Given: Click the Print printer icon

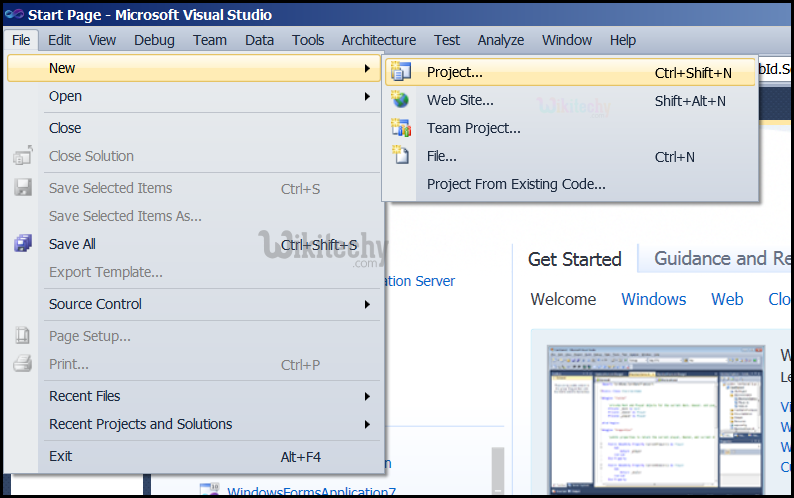Looking at the screenshot, I should click(23, 363).
